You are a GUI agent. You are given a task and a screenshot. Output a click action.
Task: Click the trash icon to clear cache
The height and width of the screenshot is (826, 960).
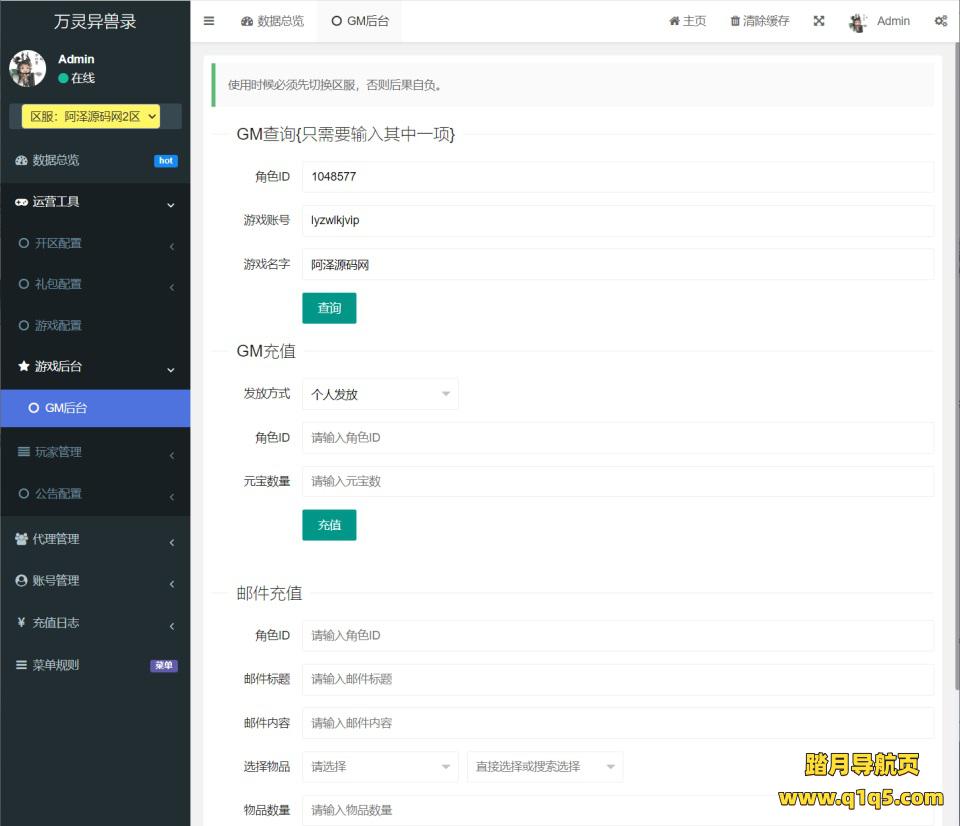coord(736,21)
